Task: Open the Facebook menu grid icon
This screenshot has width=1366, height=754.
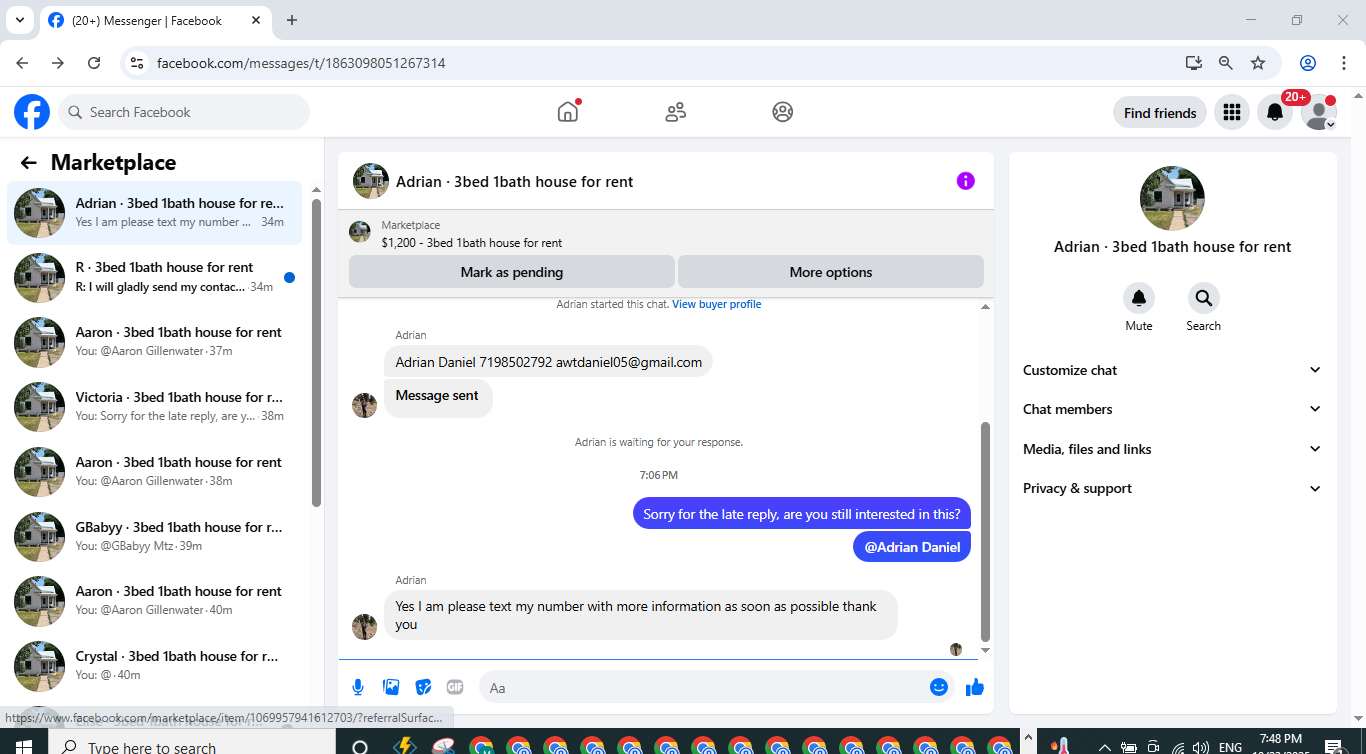Action: [x=1232, y=113]
